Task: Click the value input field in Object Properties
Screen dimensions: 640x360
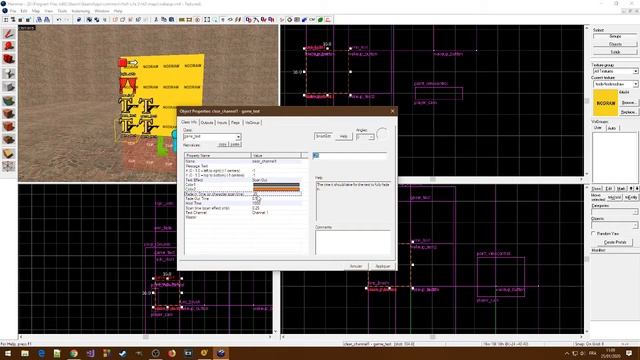Action: [349, 156]
